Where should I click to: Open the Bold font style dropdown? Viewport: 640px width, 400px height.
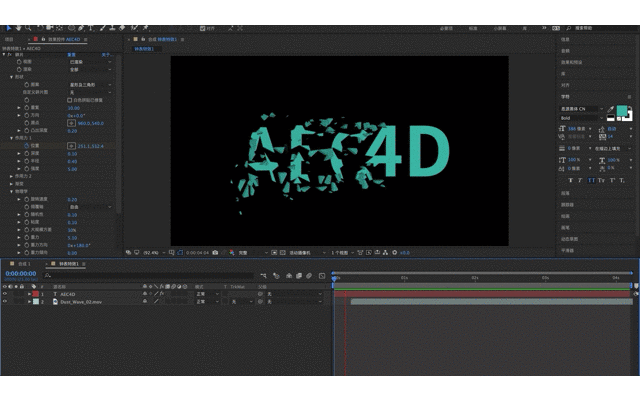pos(582,118)
